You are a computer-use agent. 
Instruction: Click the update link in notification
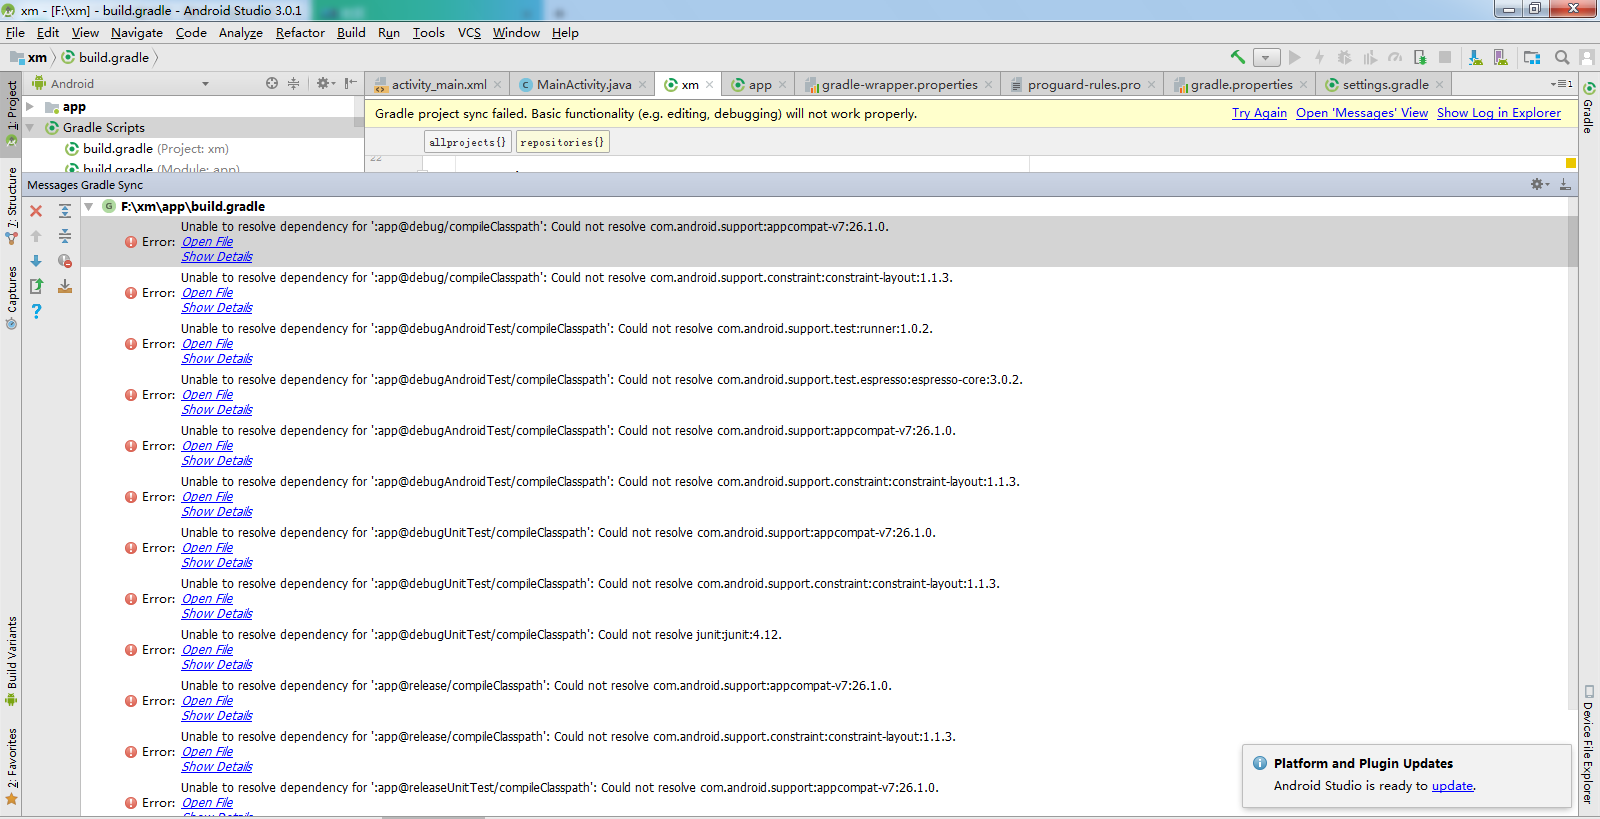tap(1452, 786)
